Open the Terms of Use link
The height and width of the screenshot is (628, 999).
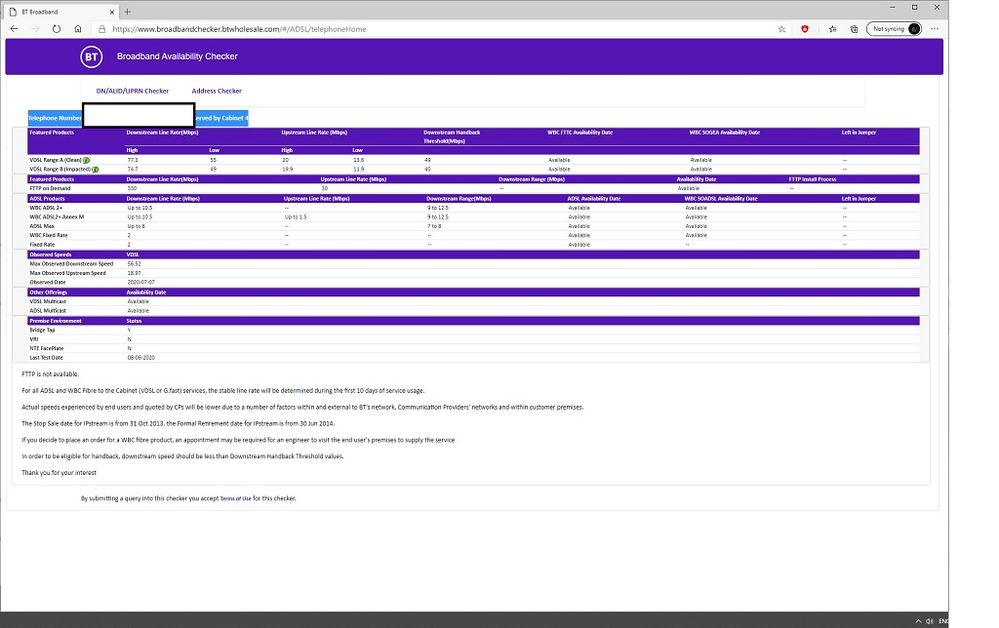click(x=235, y=498)
